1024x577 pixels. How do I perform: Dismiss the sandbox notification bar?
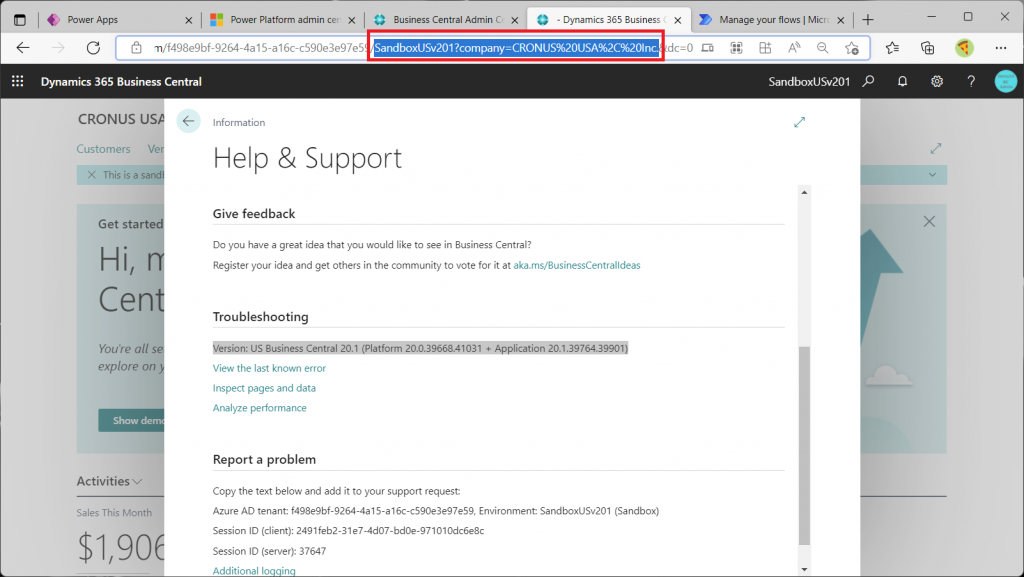[91, 175]
